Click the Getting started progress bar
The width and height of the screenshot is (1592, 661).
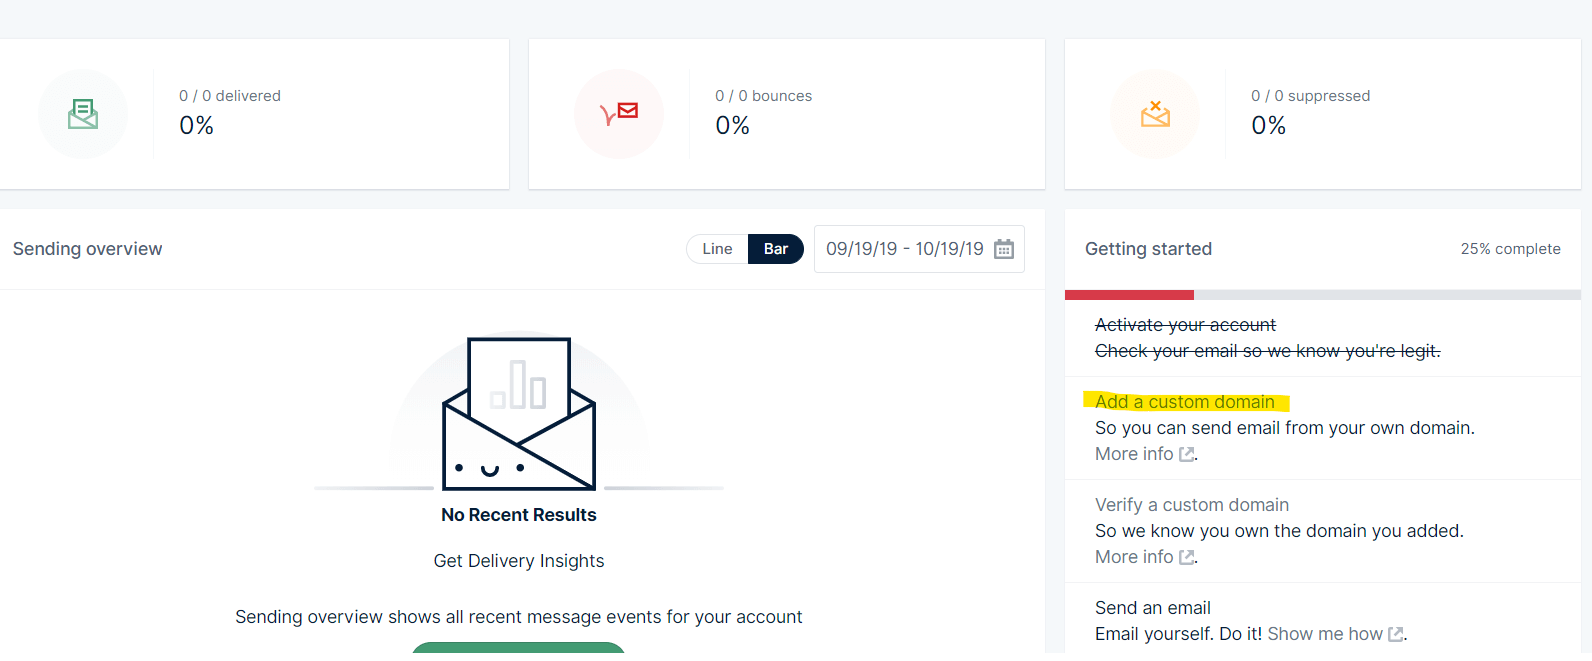click(x=1322, y=295)
